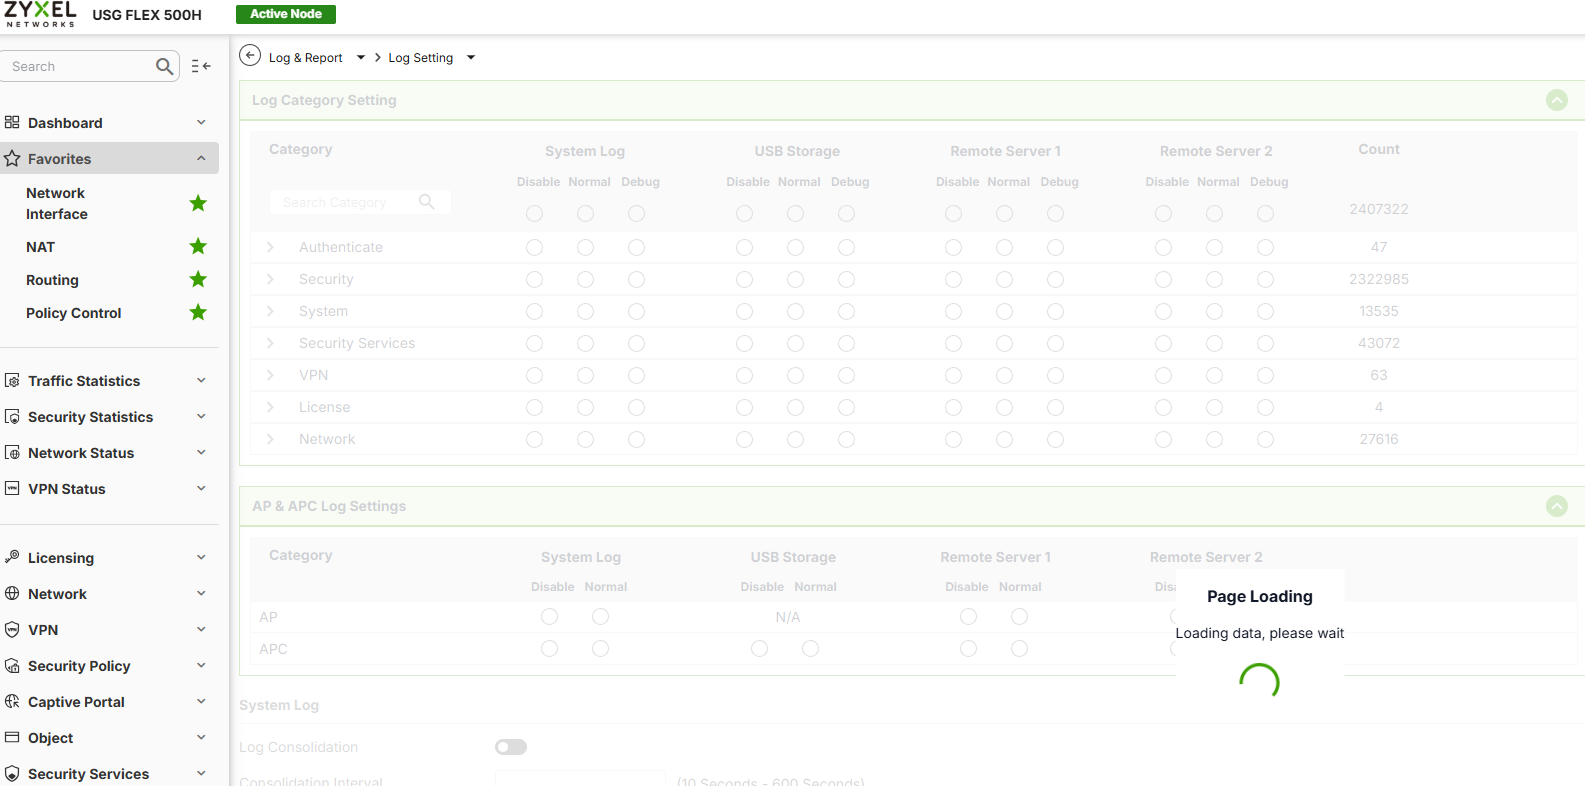This screenshot has height=786, width=1585.
Task: Click the Network globe icon
Action: point(12,593)
